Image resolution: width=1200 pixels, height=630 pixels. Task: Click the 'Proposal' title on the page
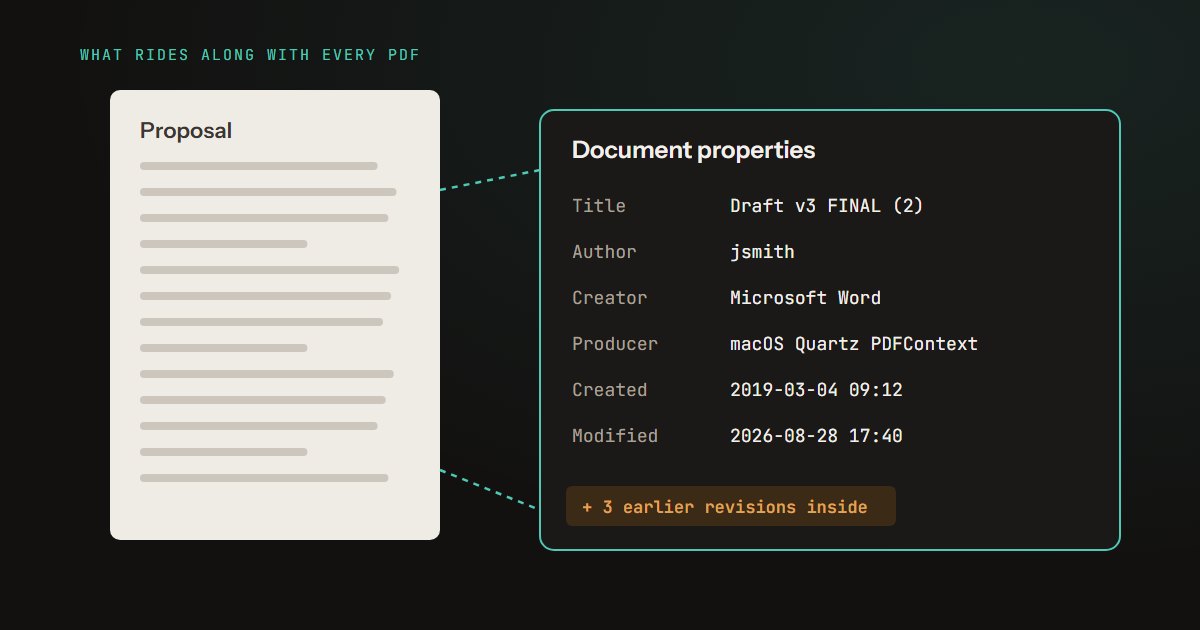pos(186,131)
